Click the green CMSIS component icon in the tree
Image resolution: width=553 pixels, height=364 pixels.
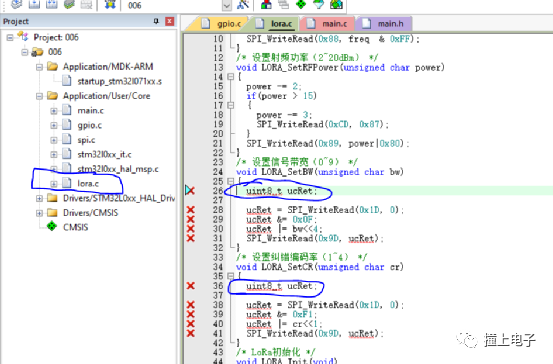pos(52,226)
